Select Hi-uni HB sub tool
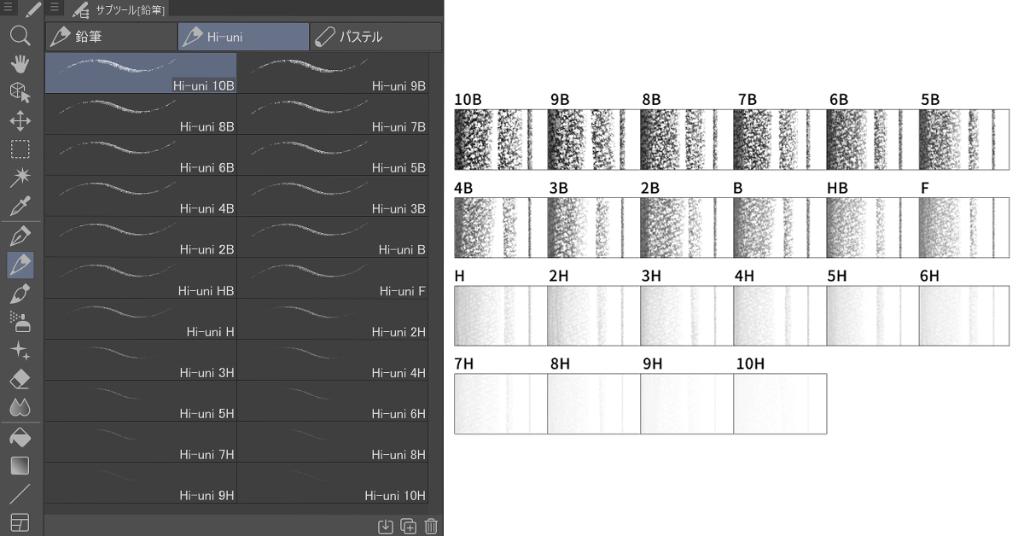 (140, 278)
